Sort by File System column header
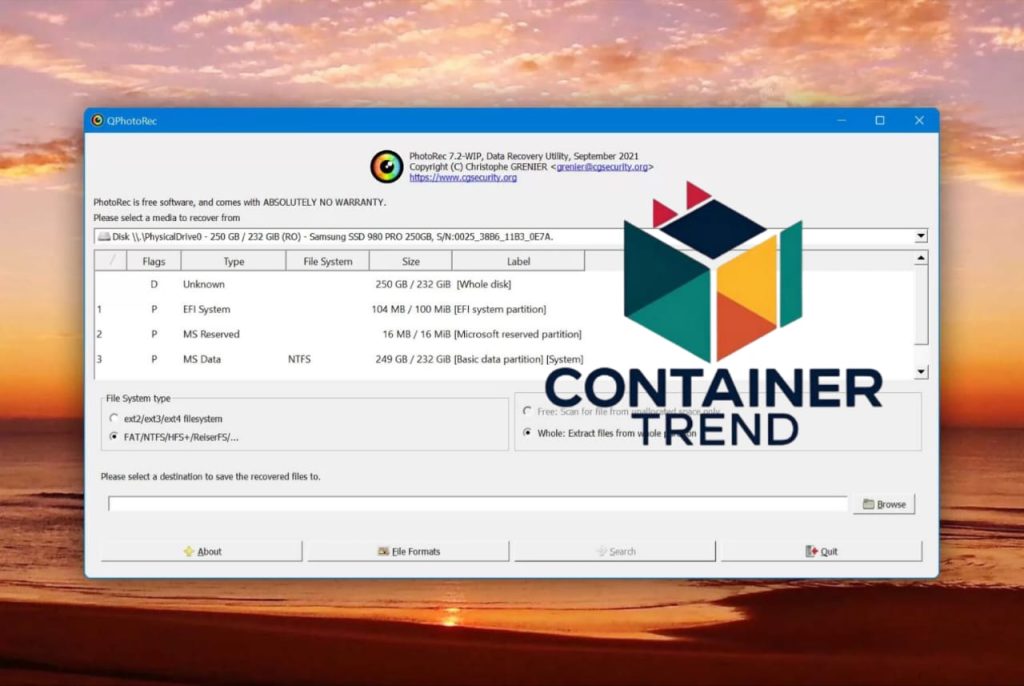 coord(327,261)
